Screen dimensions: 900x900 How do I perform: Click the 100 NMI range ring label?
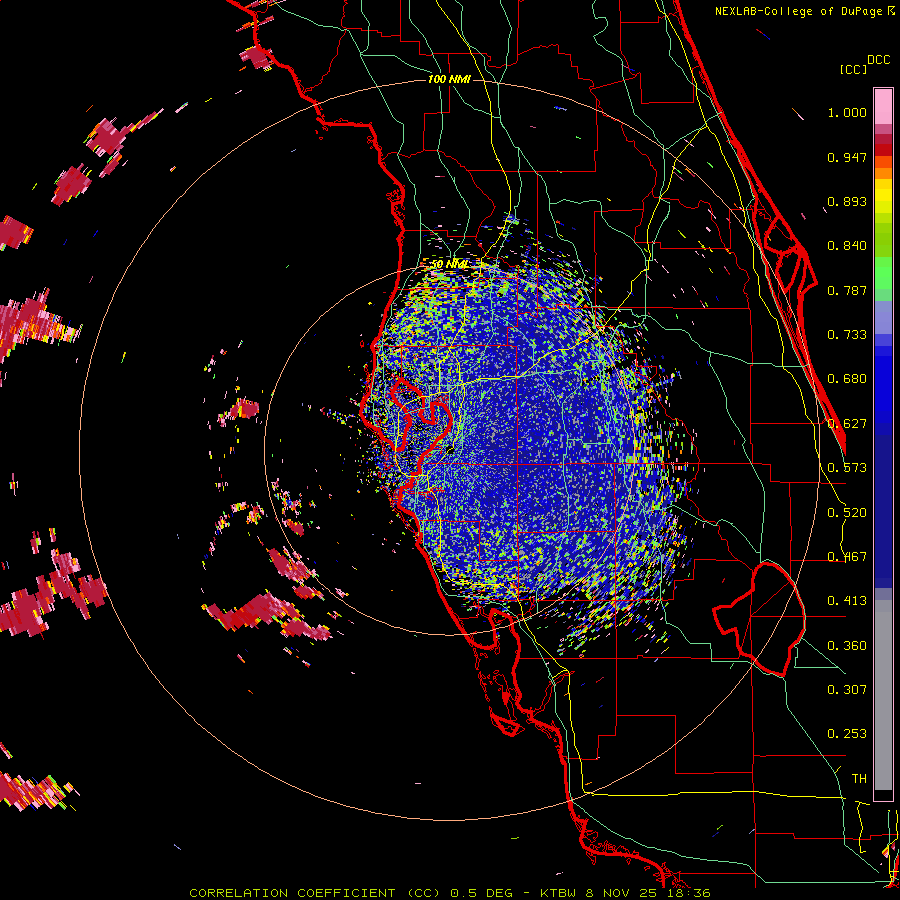(x=449, y=79)
